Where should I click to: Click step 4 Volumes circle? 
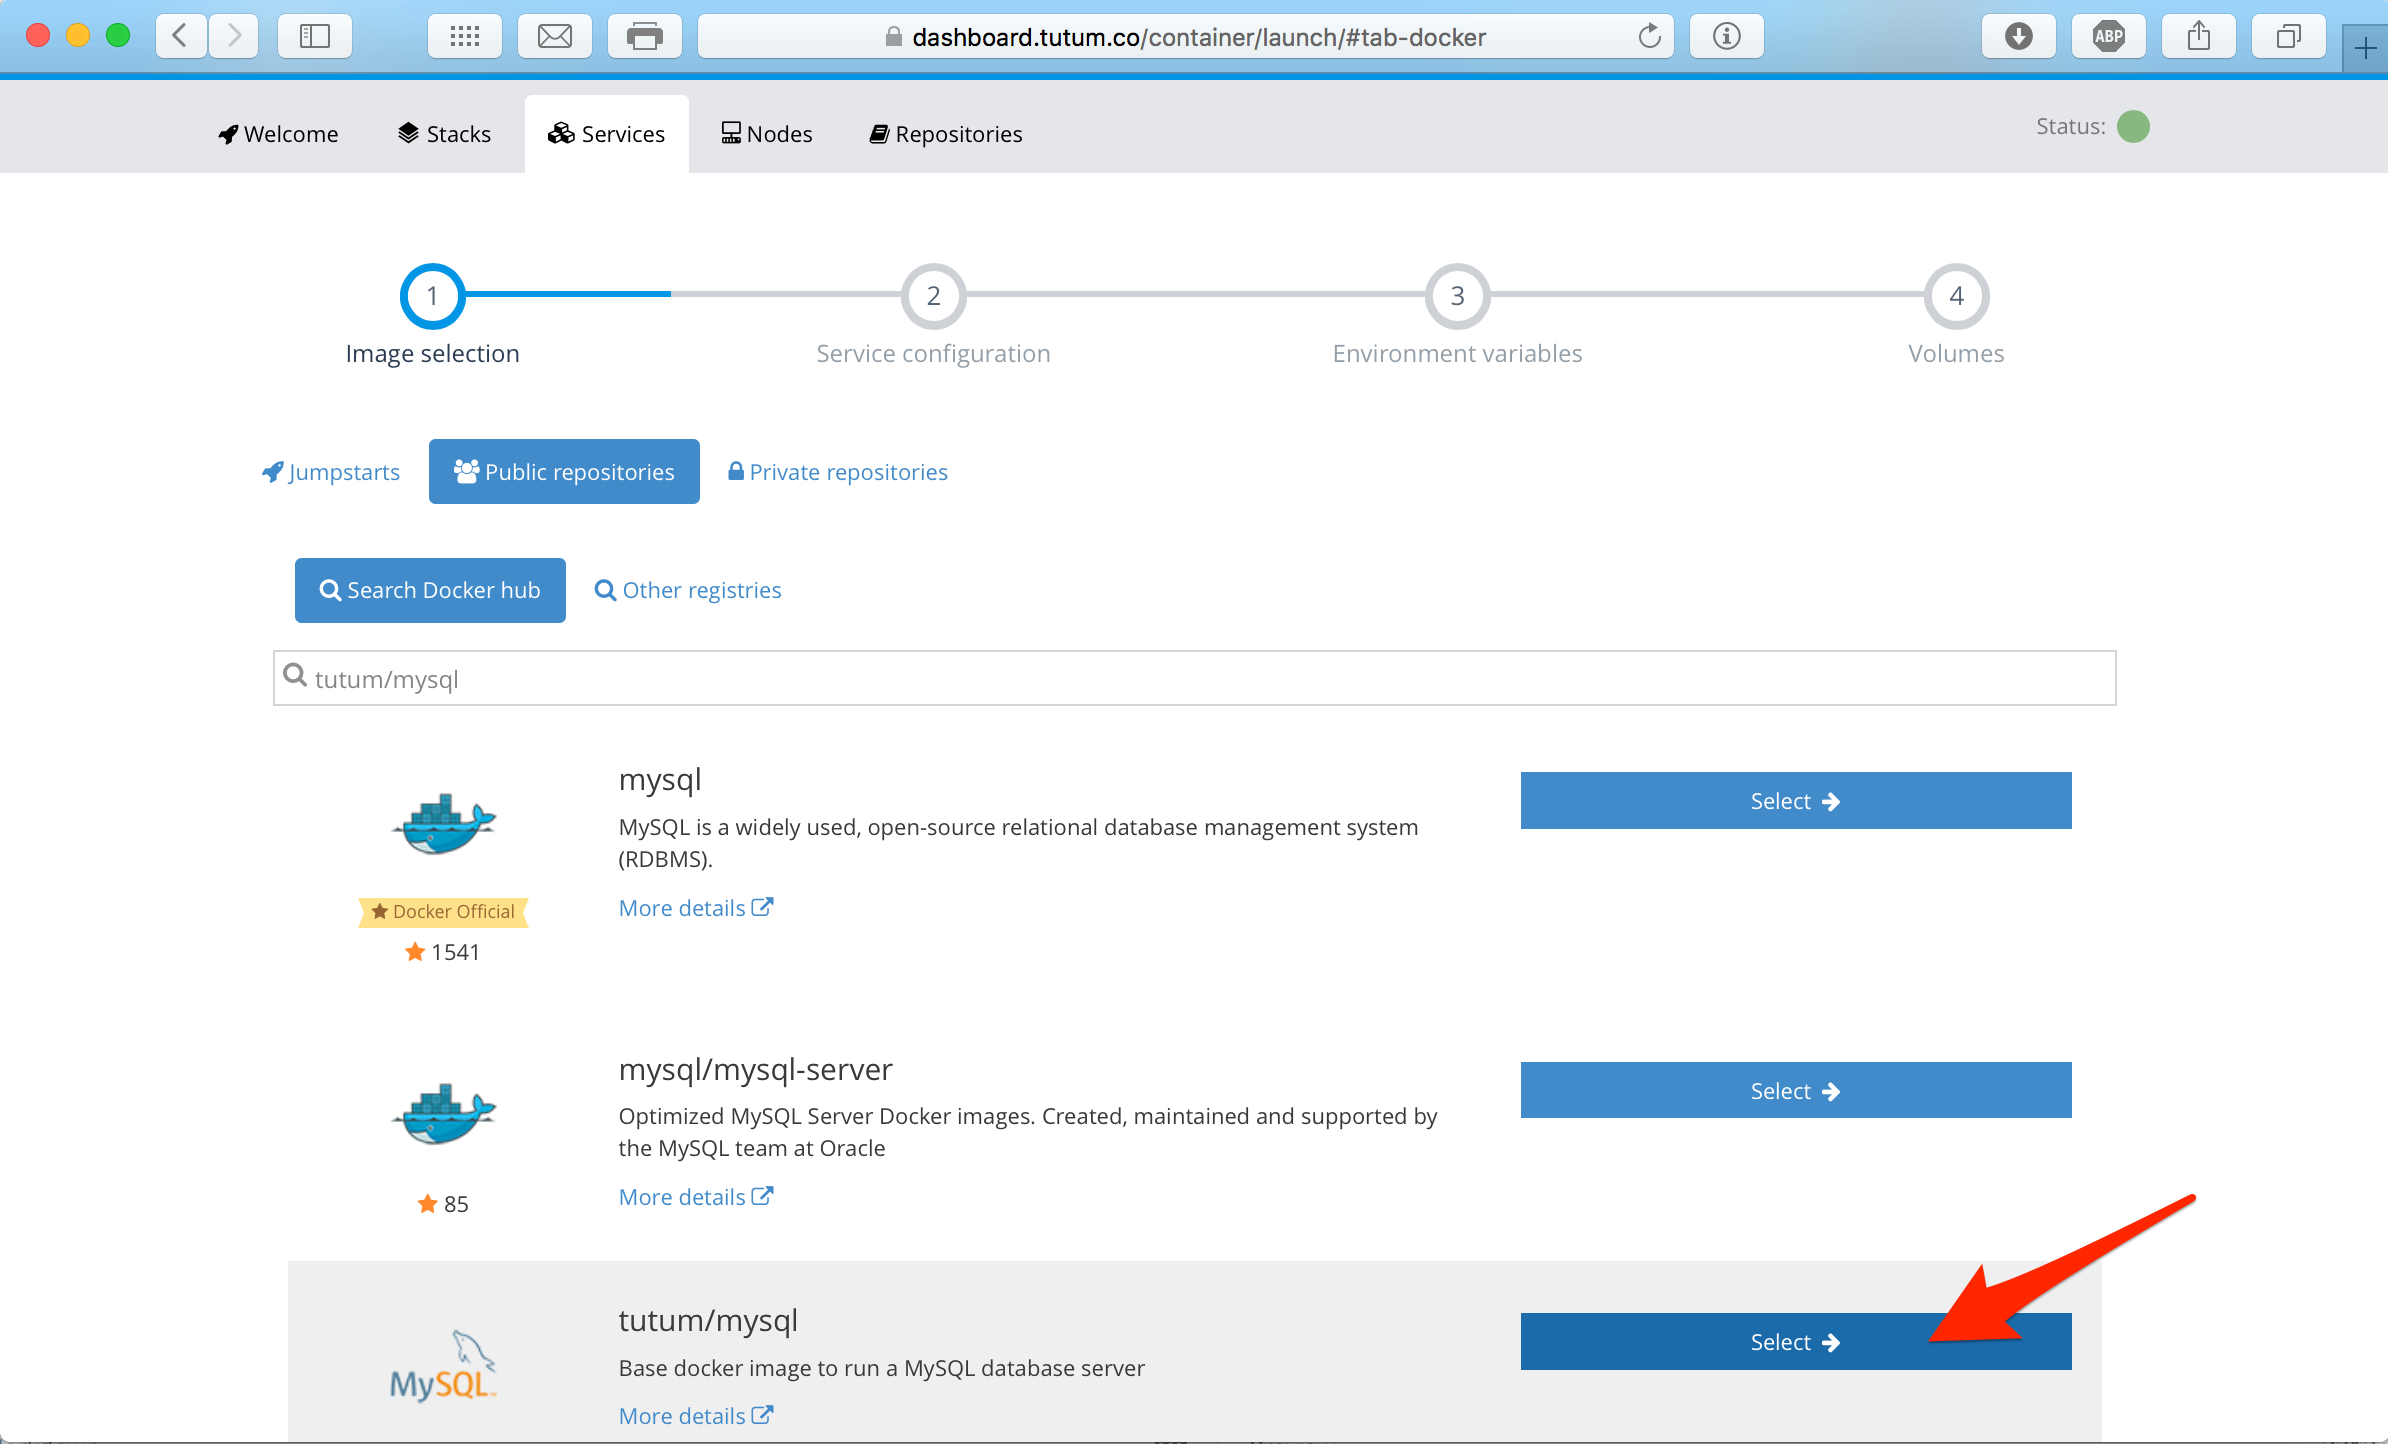1956,296
